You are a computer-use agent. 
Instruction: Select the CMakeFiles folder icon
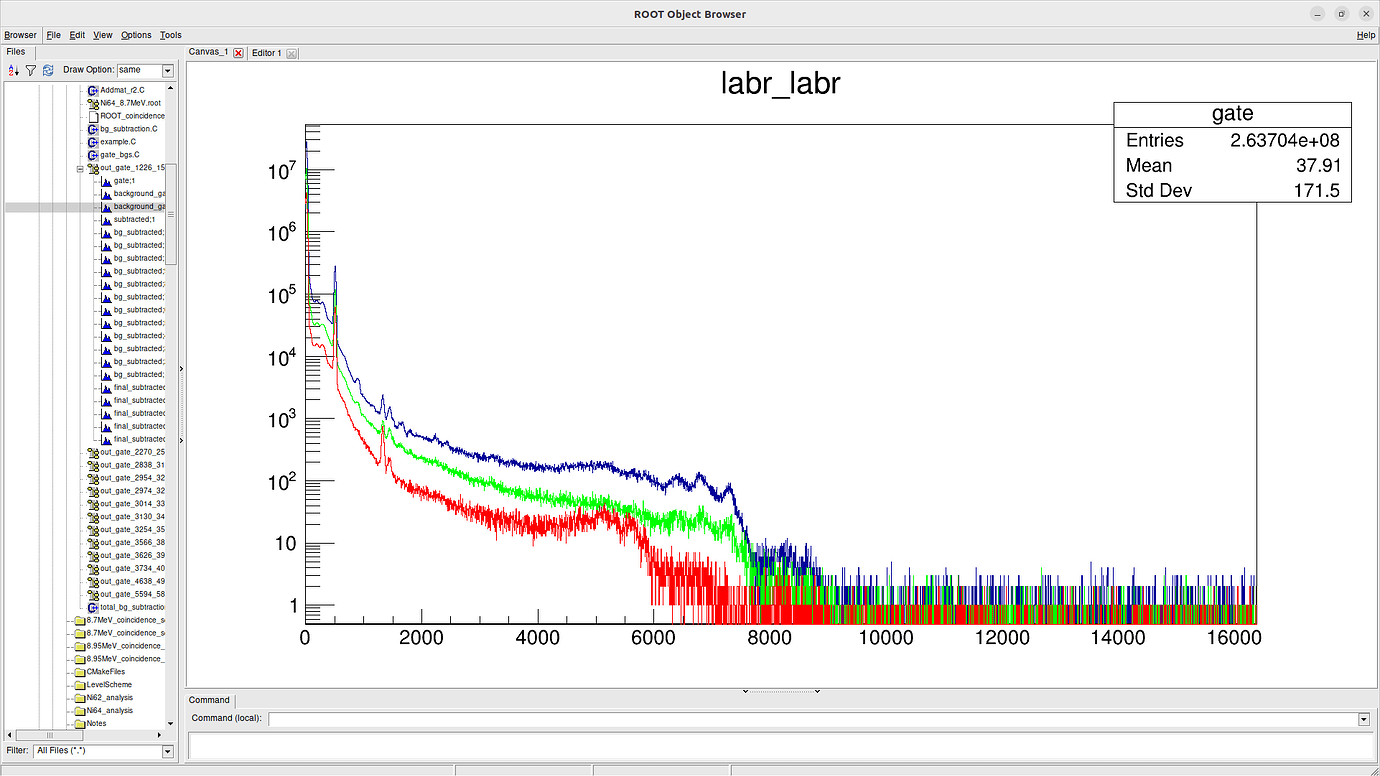(80, 672)
